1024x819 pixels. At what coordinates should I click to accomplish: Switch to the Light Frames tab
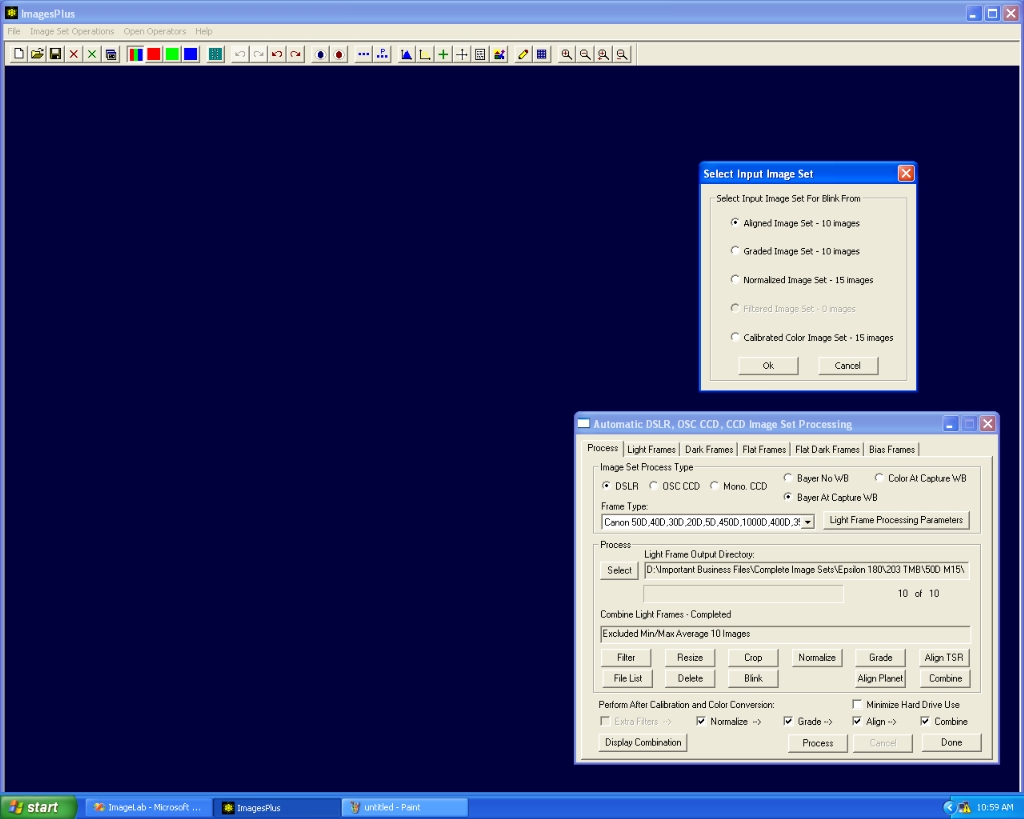point(651,449)
